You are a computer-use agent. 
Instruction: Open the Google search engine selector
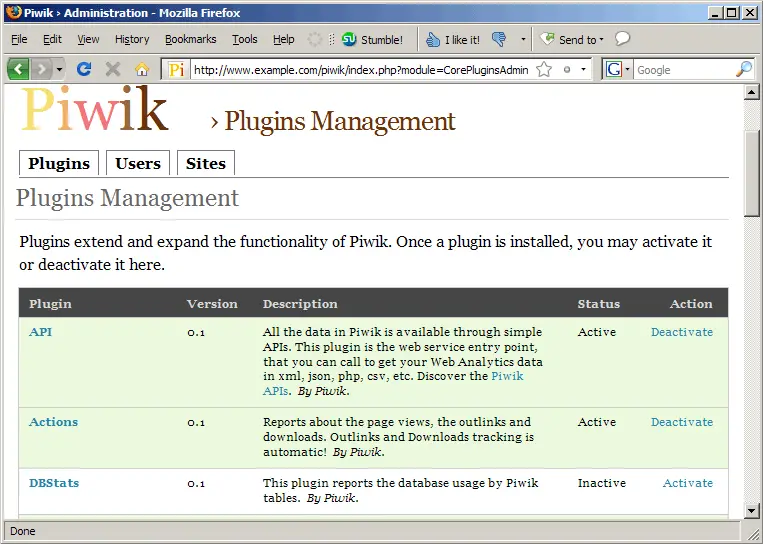(618, 70)
